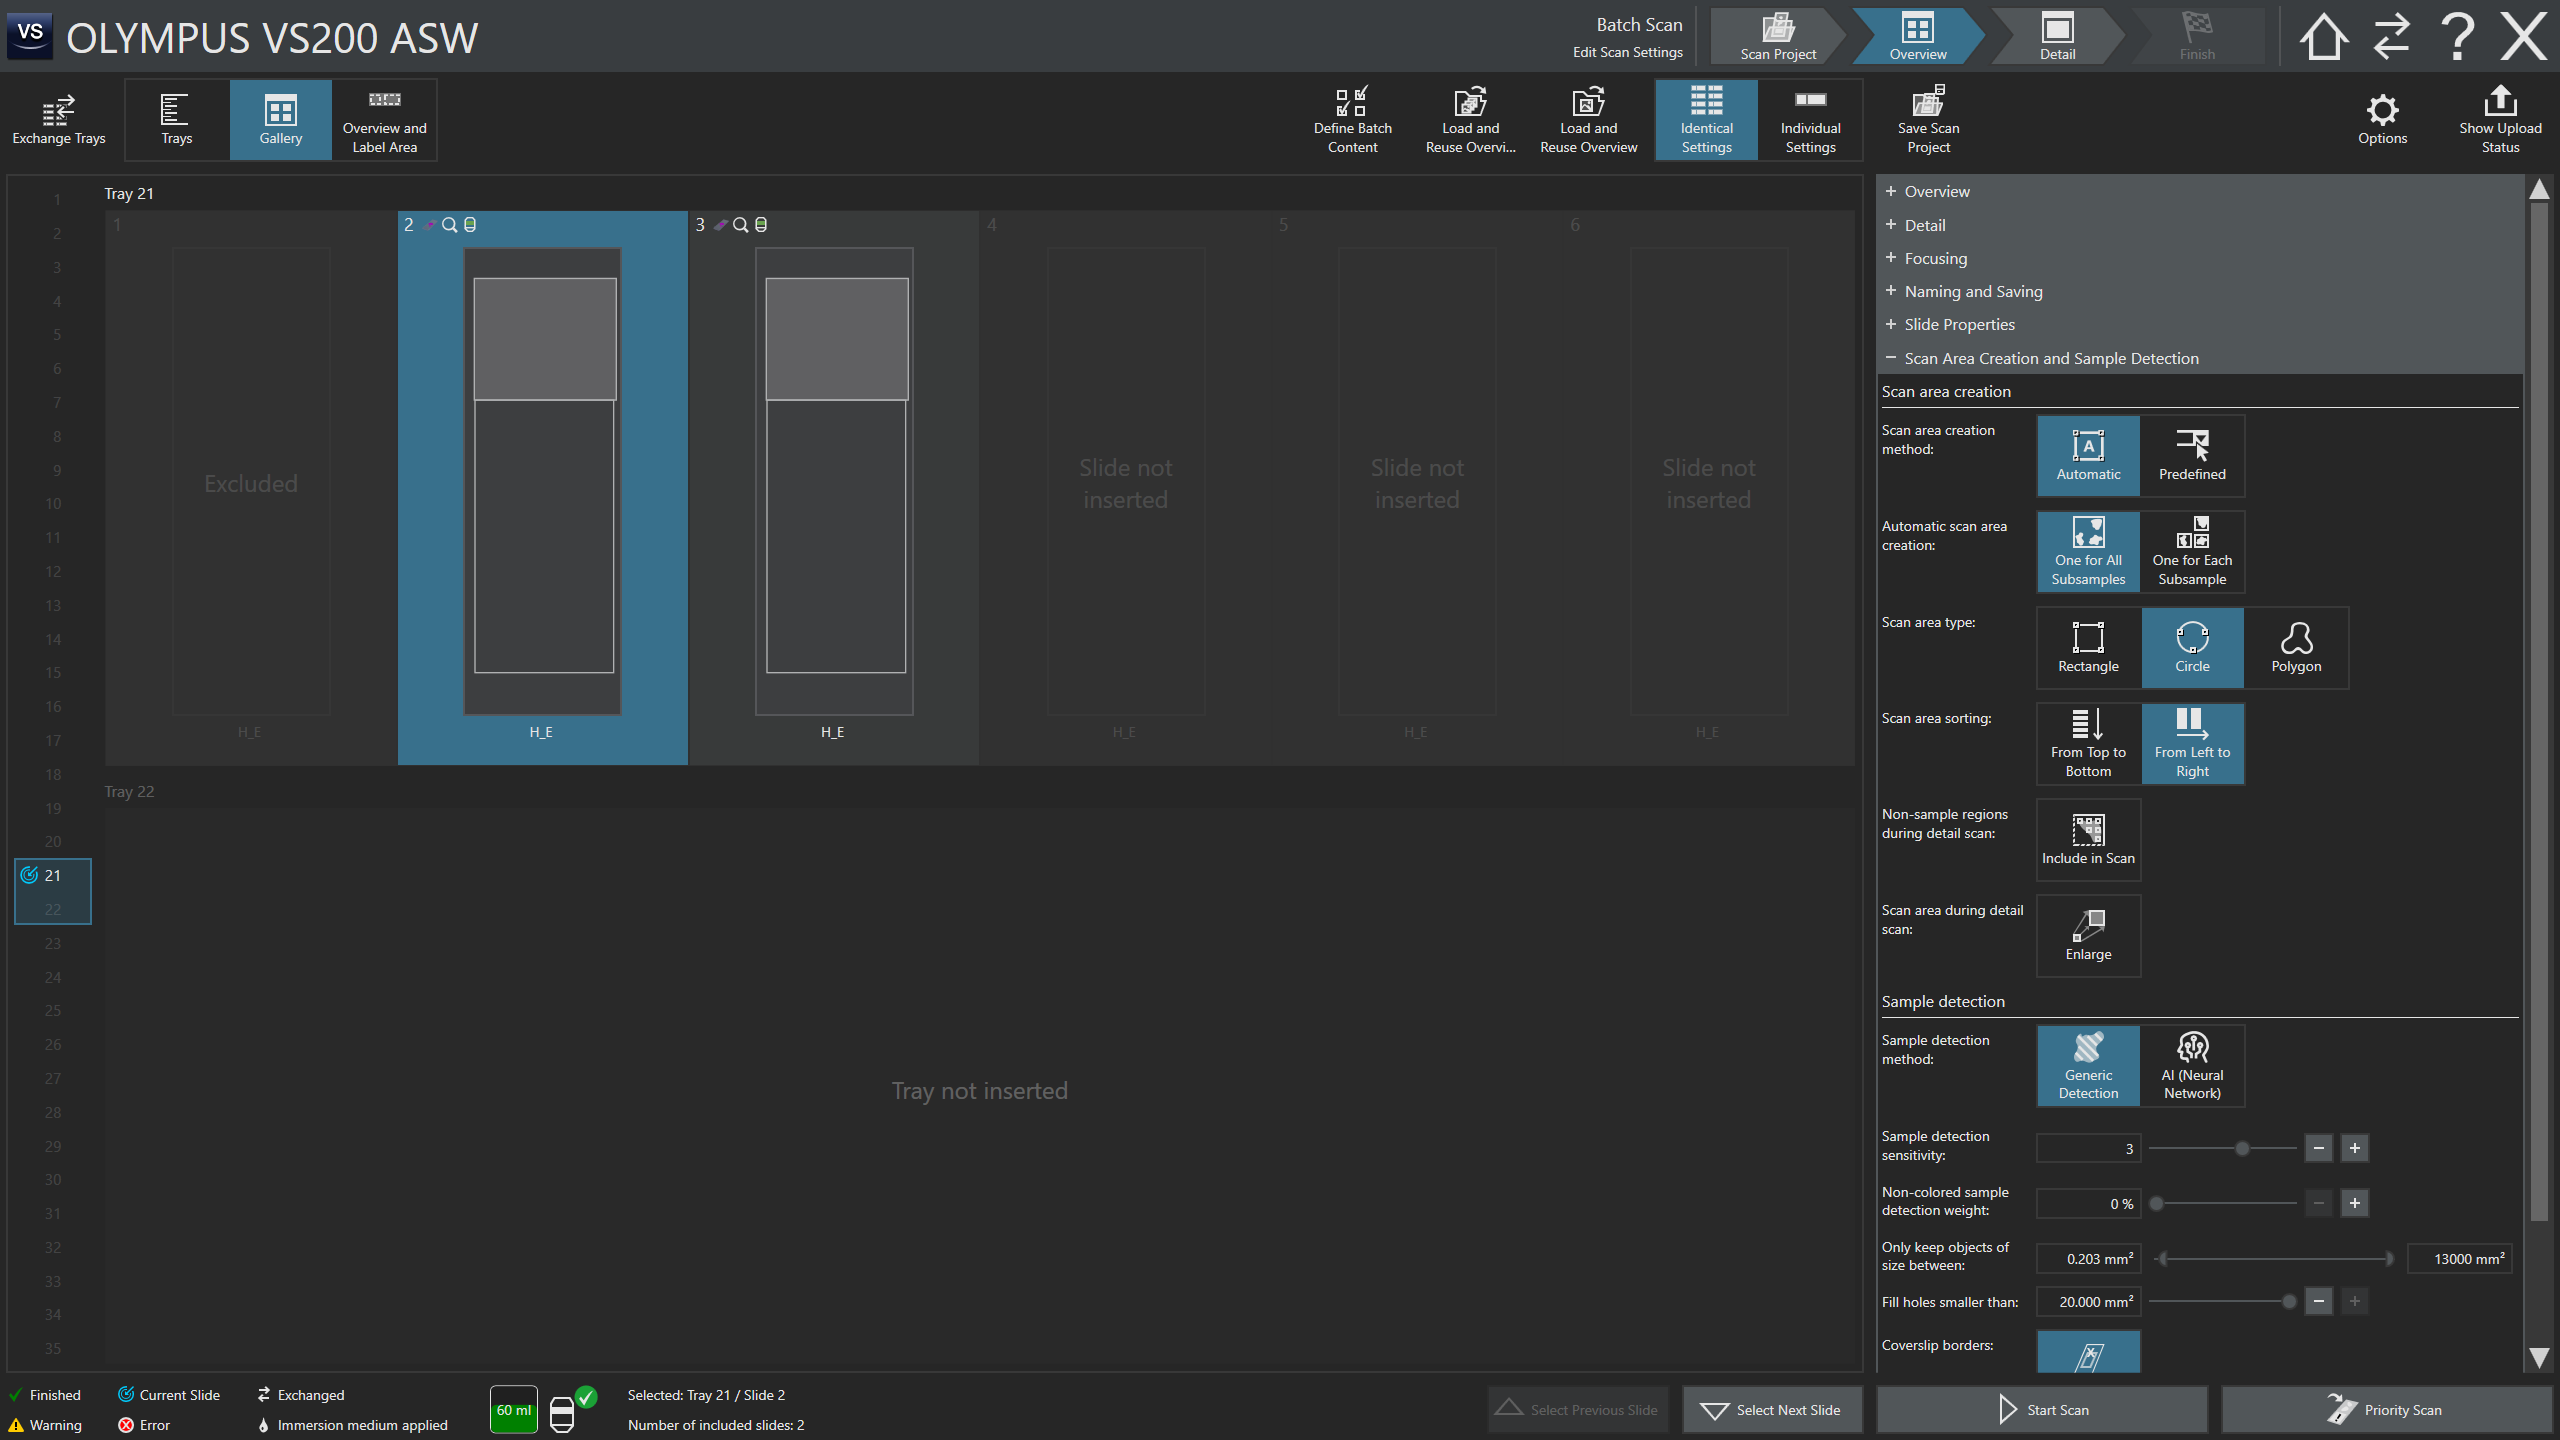
Task: Select Predefined scan area creation method
Action: [x=2192, y=456]
